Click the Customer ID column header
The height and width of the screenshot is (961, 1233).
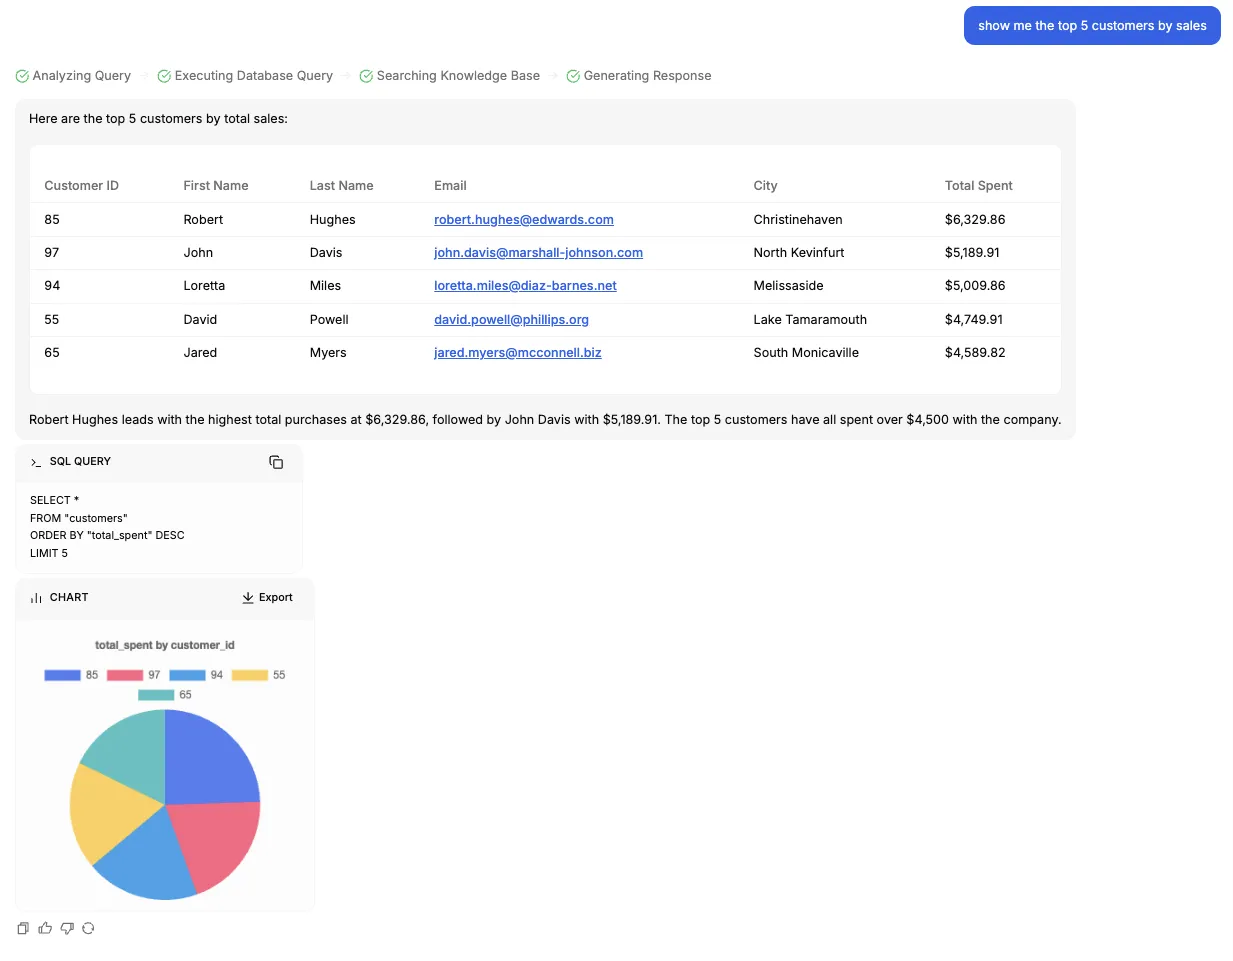tap(81, 186)
